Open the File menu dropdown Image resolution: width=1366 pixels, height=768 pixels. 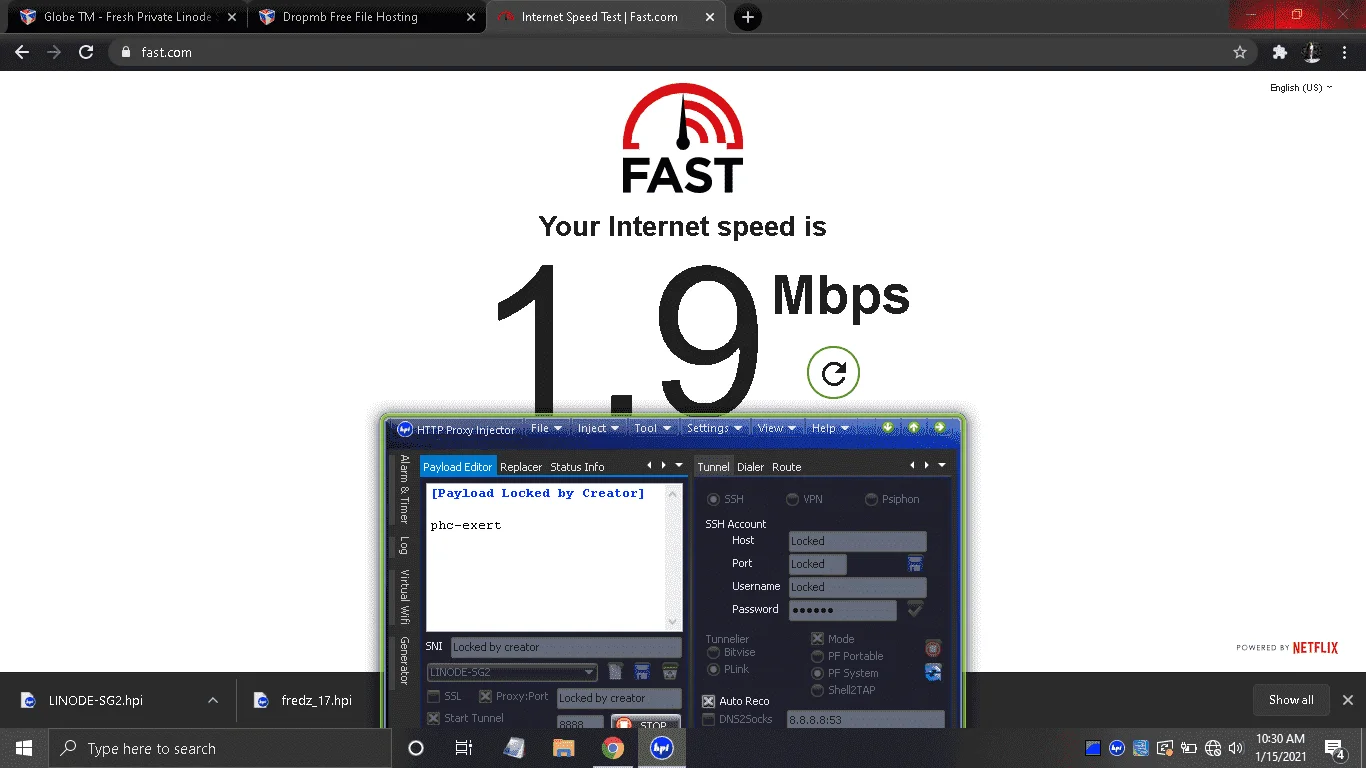click(x=546, y=428)
